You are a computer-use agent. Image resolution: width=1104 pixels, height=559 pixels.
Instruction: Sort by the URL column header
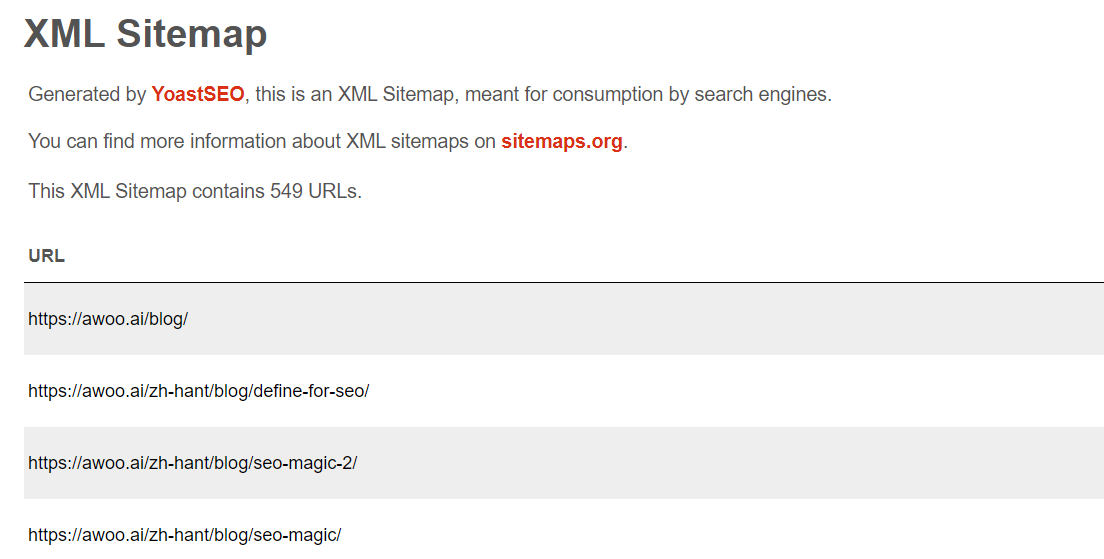[46, 256]
